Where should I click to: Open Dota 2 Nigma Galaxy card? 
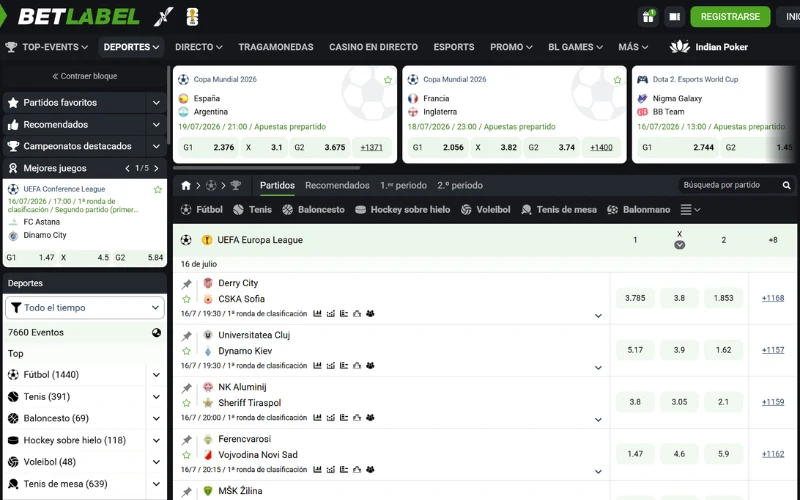pyautogui.click(x=714, y=115)
